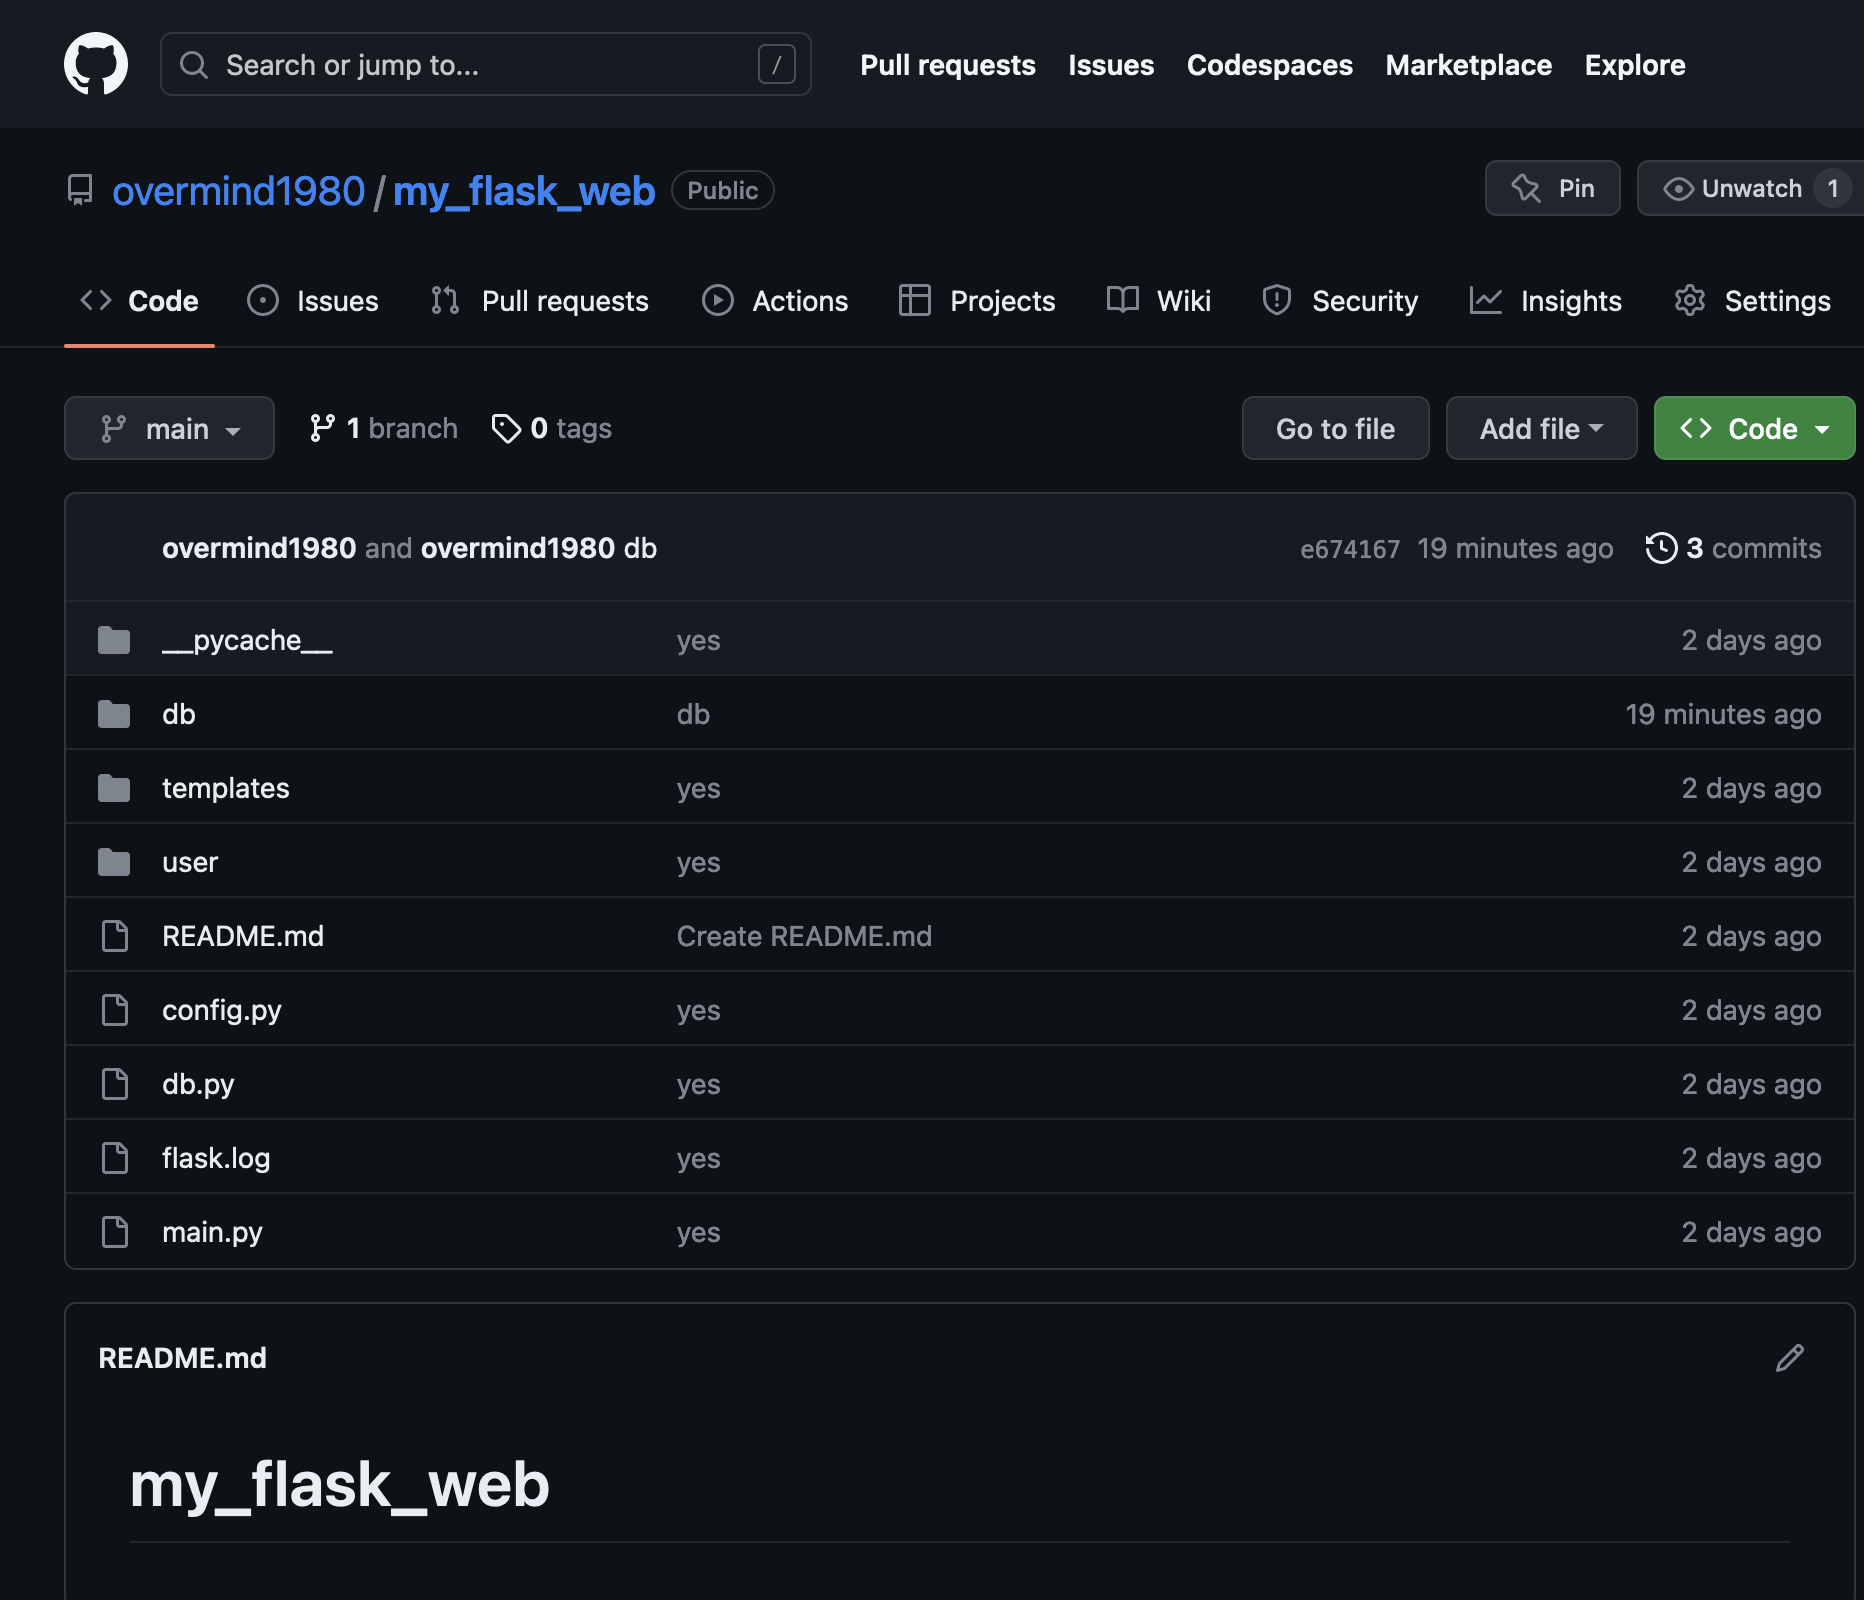
Task: View the 1 branch link
Action: [384, 428]
